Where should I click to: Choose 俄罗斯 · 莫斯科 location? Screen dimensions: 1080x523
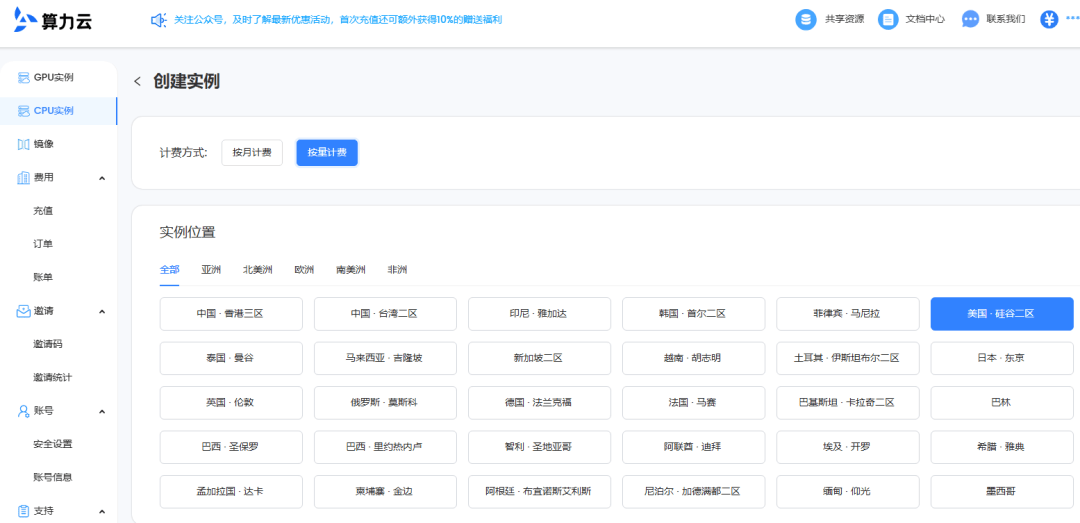coord(385,402)
